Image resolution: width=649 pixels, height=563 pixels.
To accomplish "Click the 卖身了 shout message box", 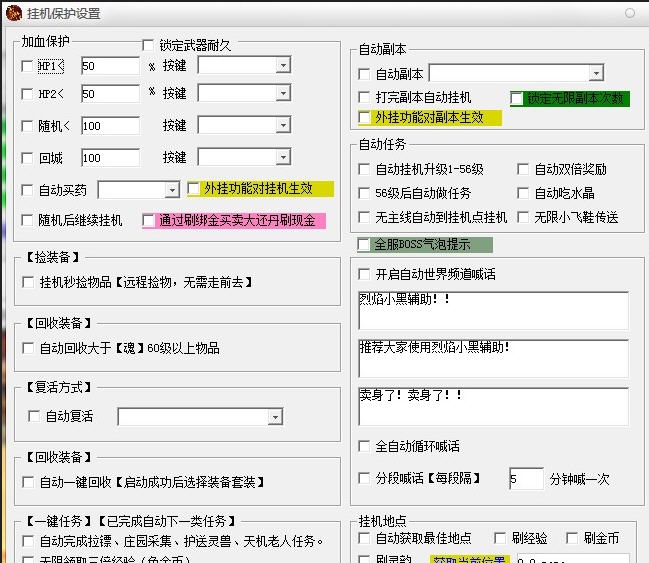I will pyautogui.click(x=493, y=405).
